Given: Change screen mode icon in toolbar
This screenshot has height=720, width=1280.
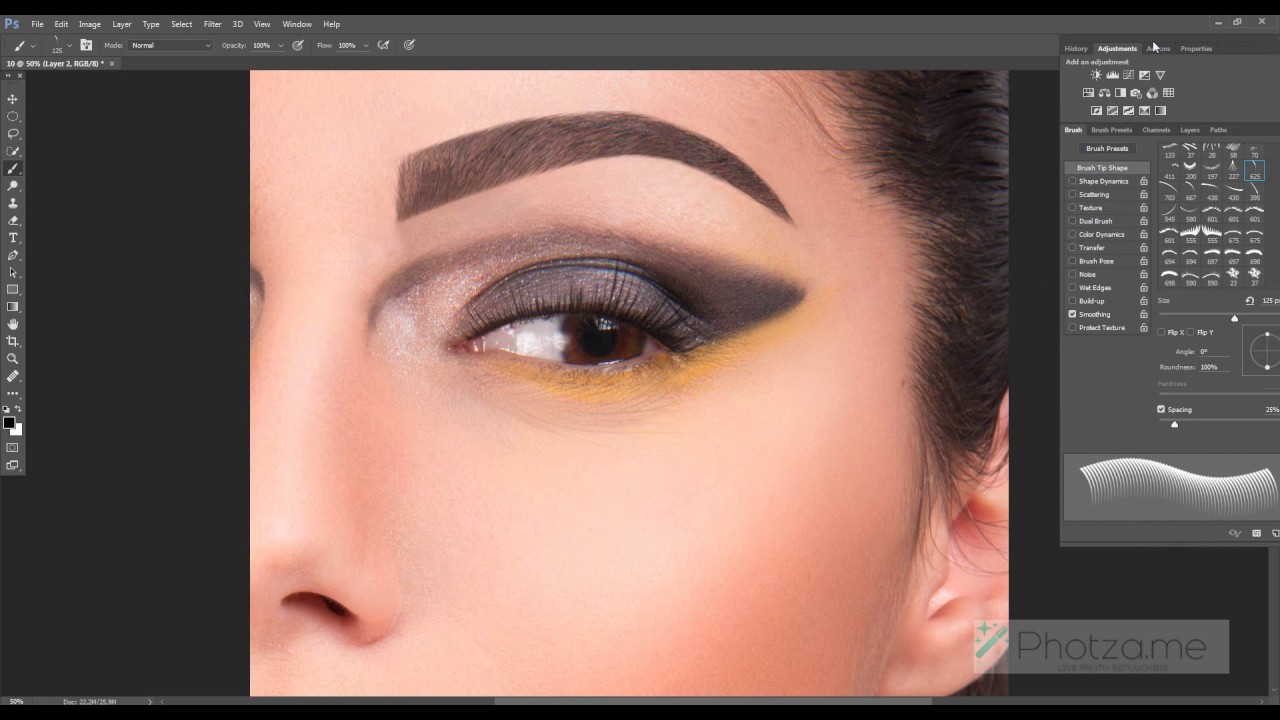Looking at the screenshot, I should pyautogui.click(x=13, y=465).
